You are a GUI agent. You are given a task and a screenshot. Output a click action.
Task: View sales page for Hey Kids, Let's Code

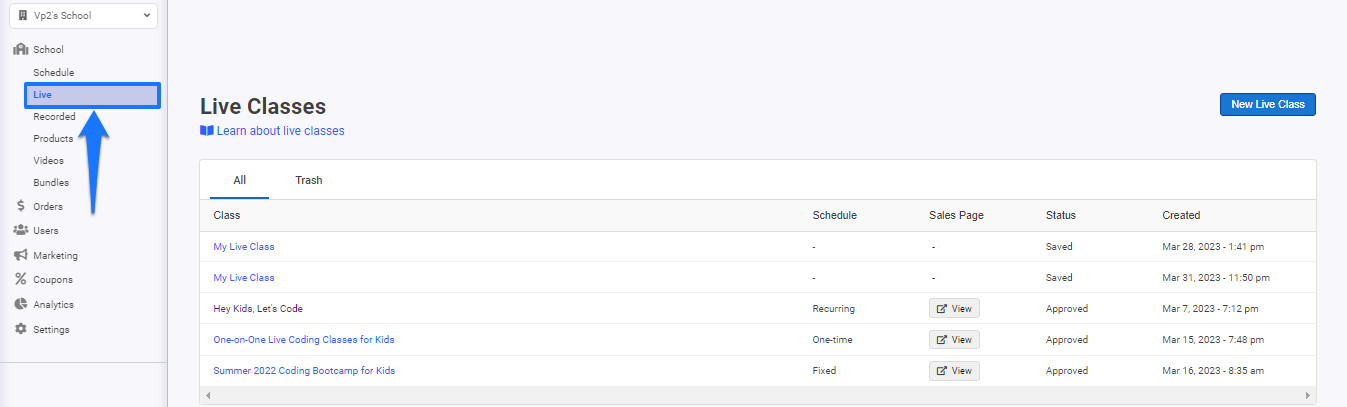954,308
